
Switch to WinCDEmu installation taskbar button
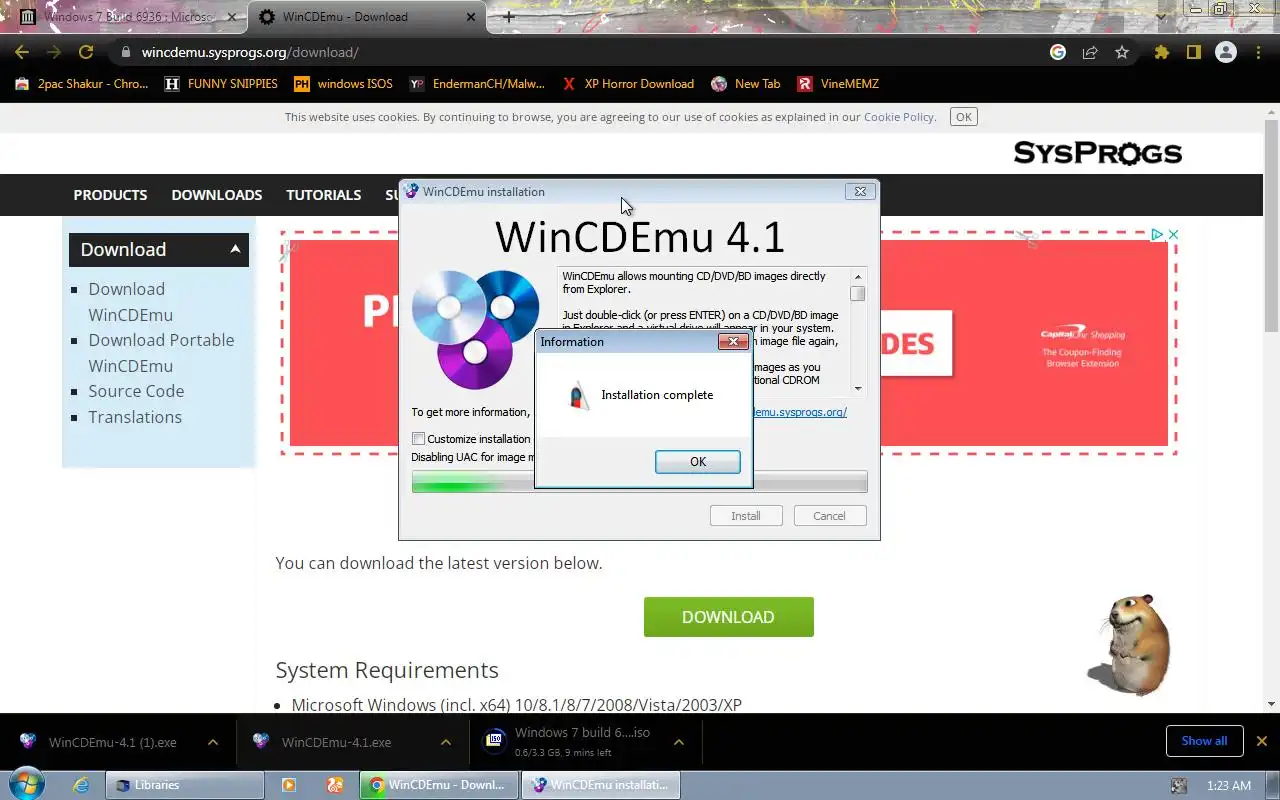[x=601, y=785]
